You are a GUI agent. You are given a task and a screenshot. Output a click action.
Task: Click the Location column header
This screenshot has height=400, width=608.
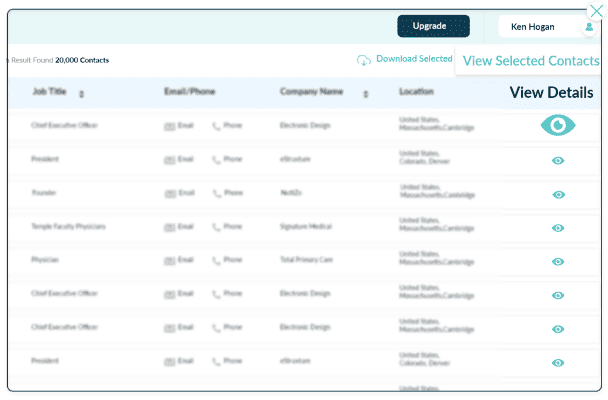pyautogui.click(x=416, y=91)
